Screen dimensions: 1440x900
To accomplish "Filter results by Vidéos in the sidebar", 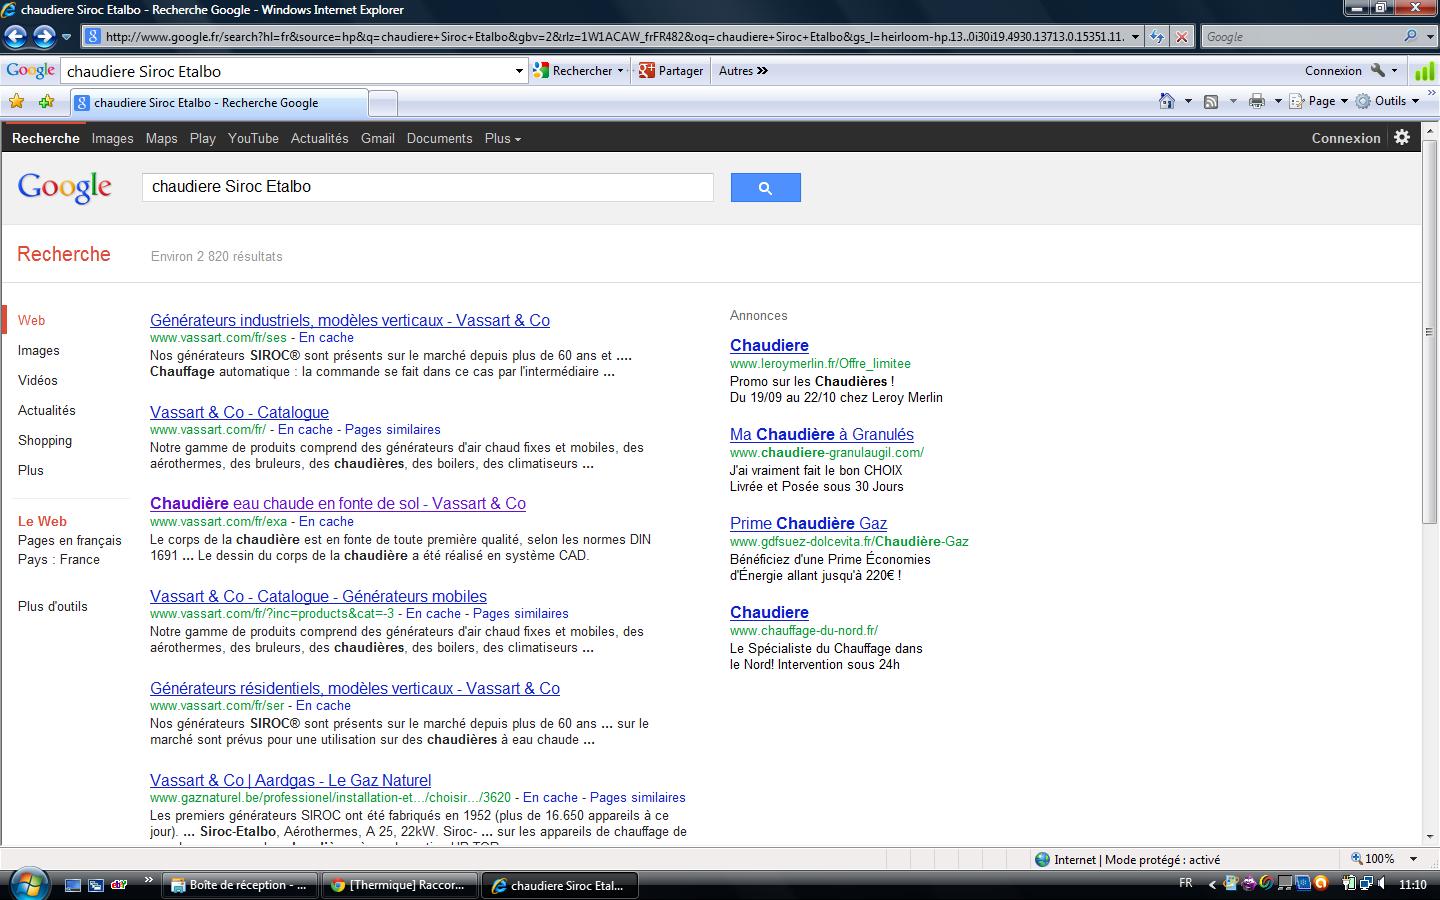I will [38, 380].
